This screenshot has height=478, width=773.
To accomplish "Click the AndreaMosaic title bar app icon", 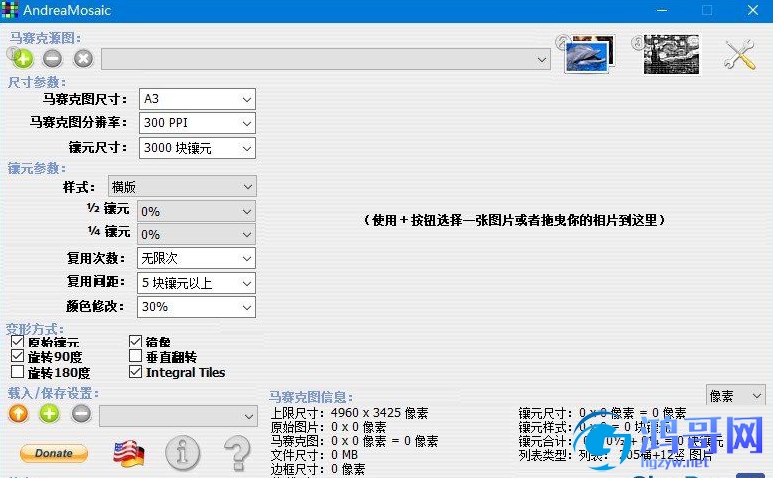I will [x=10, y=10].
